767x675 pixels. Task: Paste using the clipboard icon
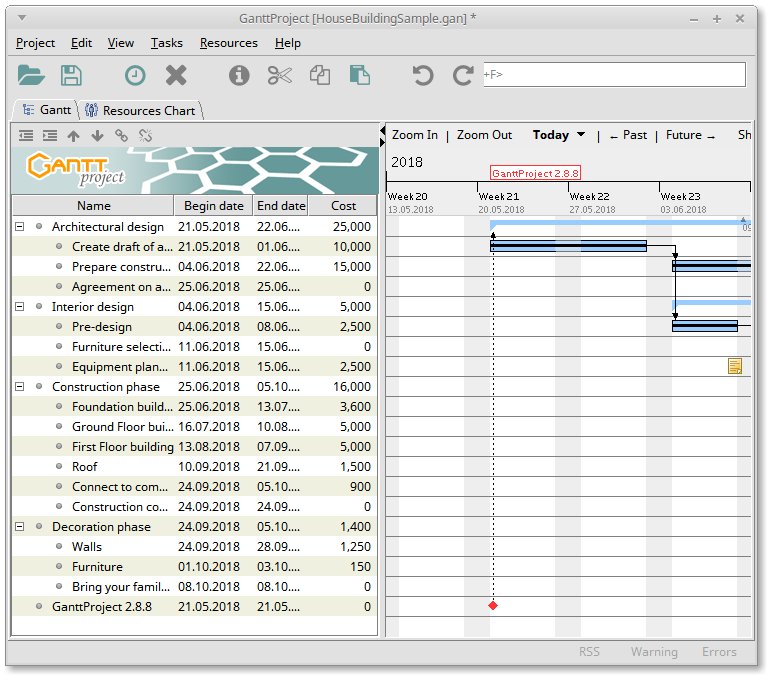point(360,76)
